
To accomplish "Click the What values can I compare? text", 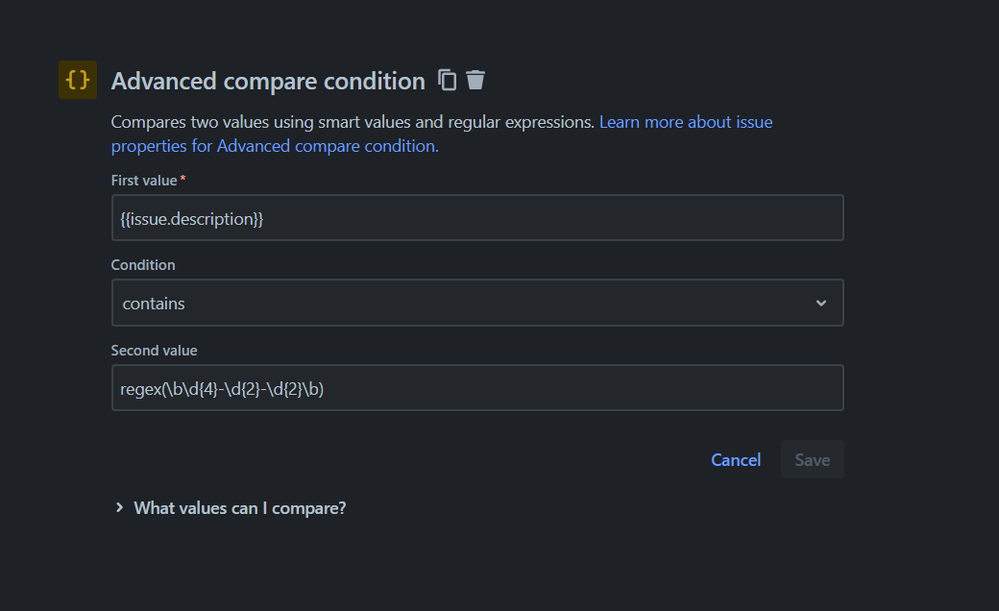I will 240,508.
